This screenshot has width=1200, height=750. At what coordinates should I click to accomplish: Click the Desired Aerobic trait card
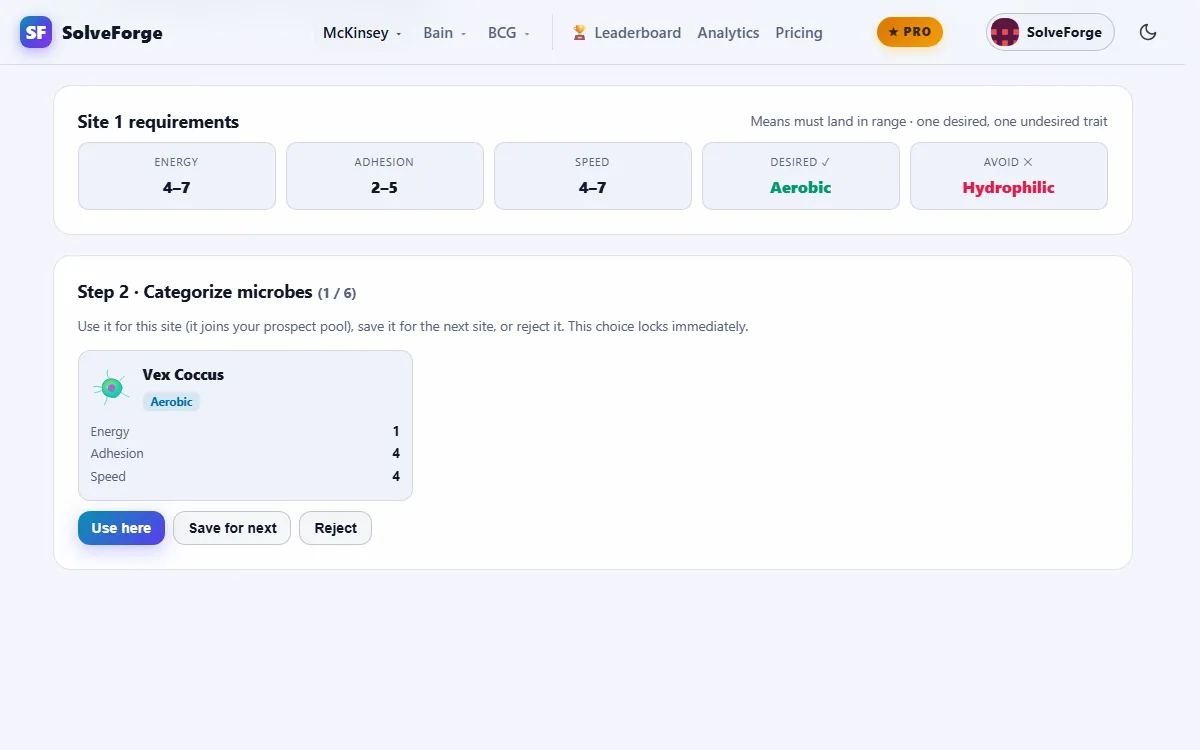click(801, 176)
